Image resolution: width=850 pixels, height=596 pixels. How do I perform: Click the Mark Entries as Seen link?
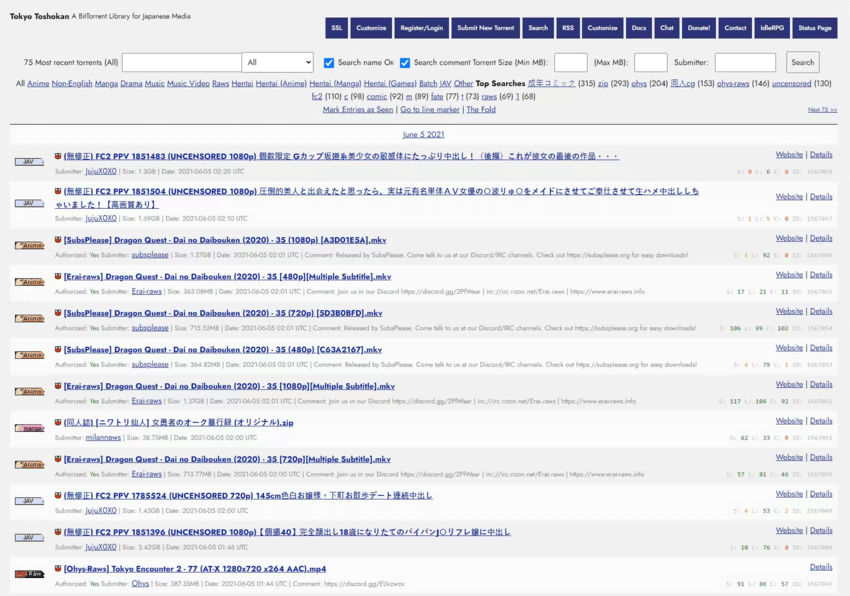[x=358, y=110]
